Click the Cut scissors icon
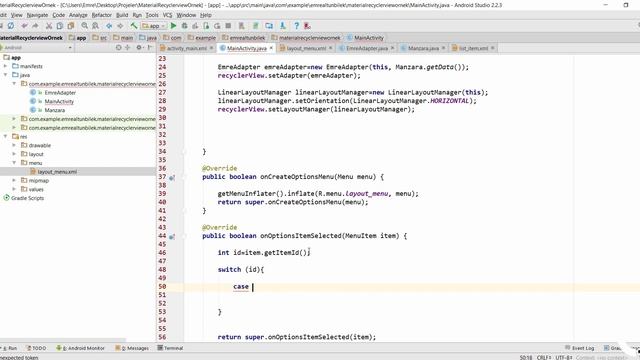The width and height of the screenshot is (640, 360). pos(49,26)
